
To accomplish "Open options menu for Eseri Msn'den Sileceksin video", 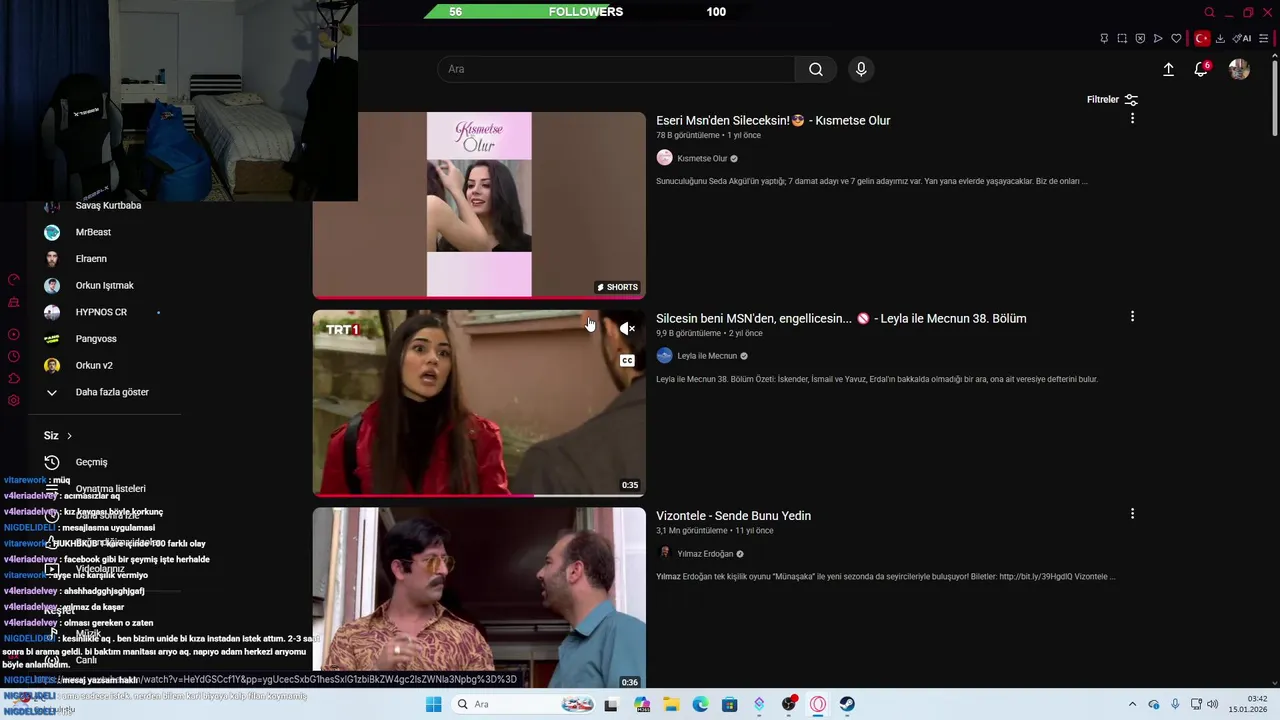I will tap(1132, 118).
